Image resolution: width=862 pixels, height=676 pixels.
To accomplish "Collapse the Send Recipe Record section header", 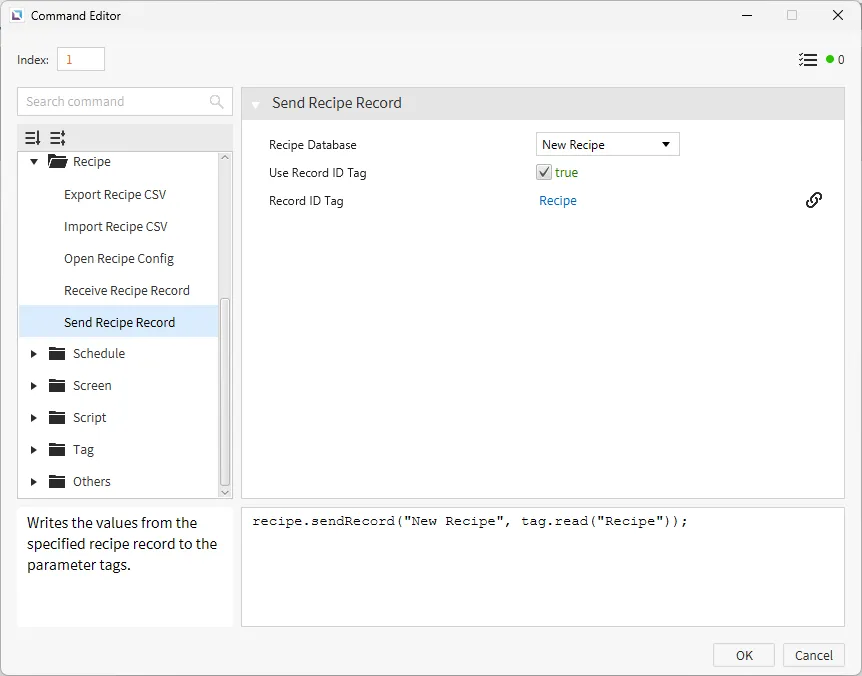I will click(x=256, y=104).
